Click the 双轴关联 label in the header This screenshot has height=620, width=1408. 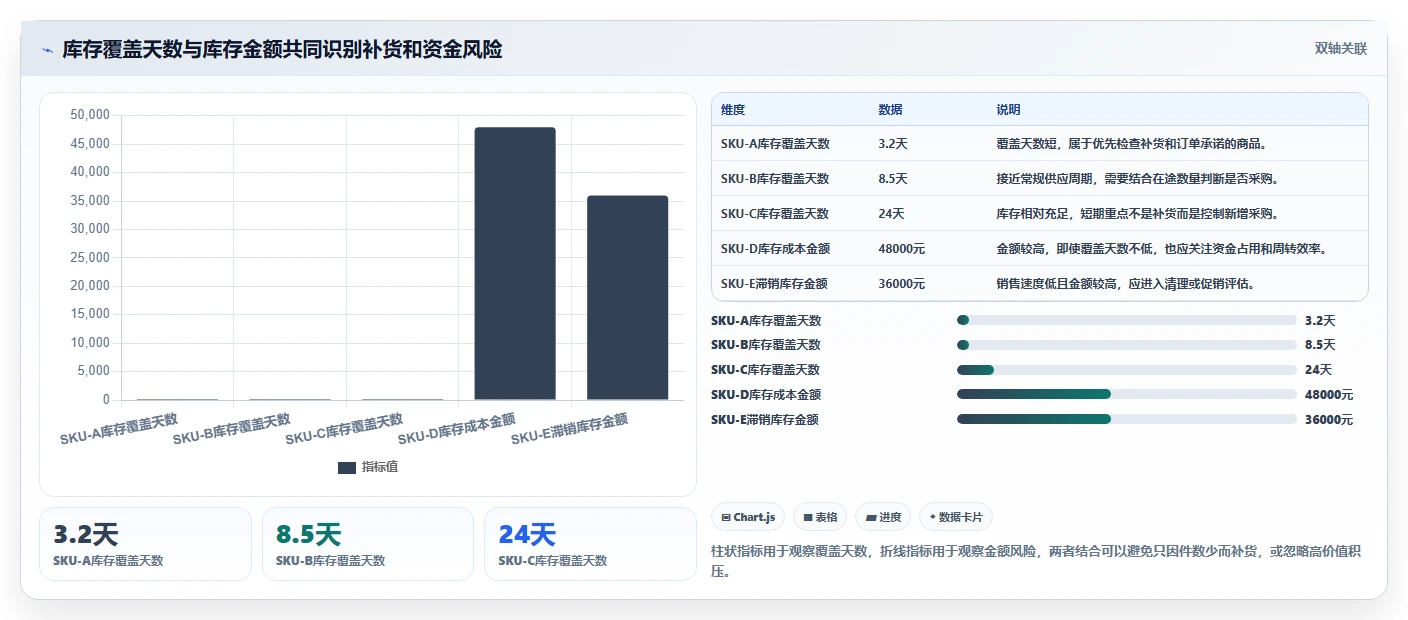pyautogui.click(x=1340, y=48)
